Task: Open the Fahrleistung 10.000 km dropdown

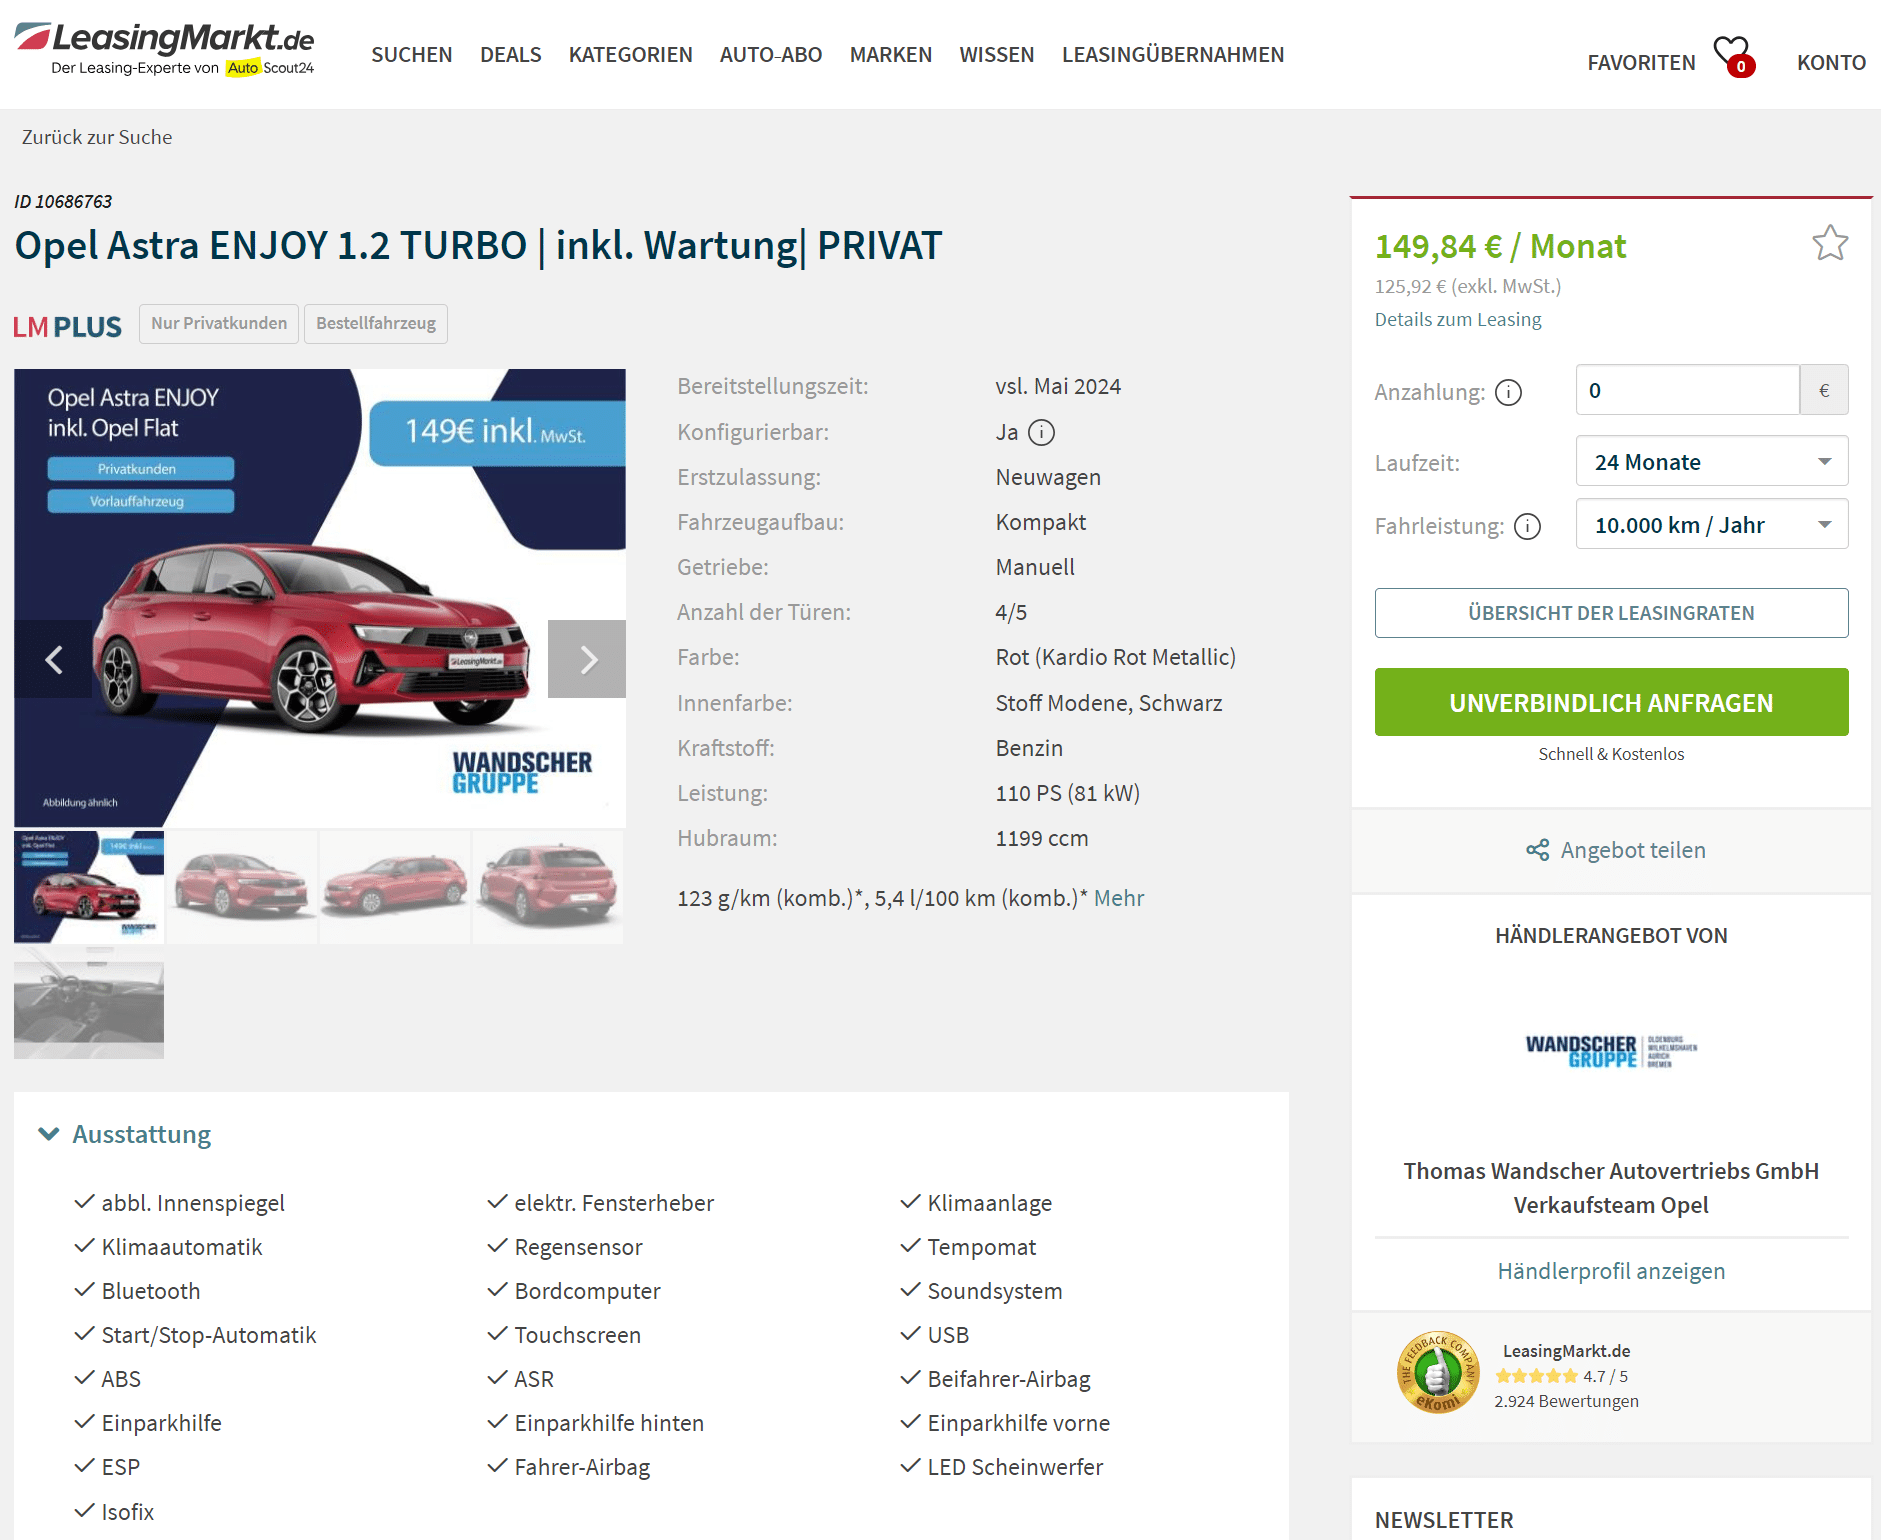Action: (x=1711, y=524)
